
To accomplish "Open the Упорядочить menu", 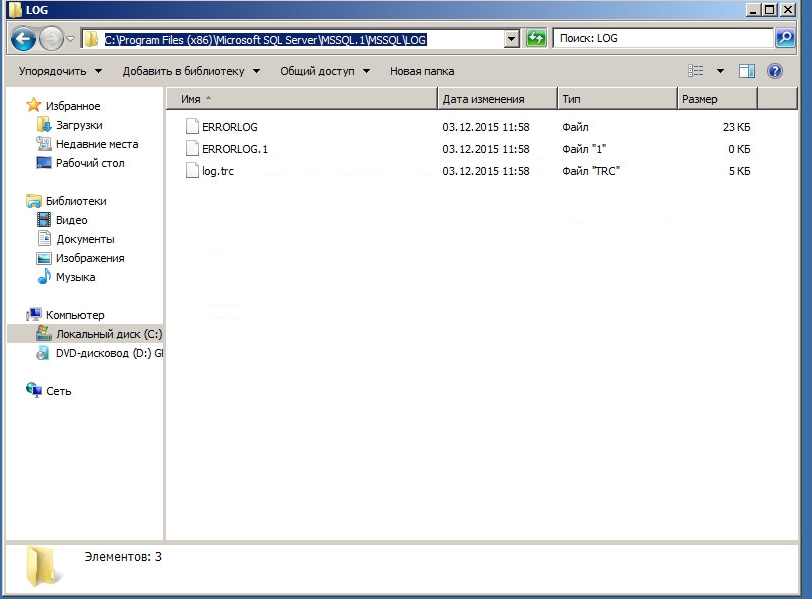I will (60, 71).
